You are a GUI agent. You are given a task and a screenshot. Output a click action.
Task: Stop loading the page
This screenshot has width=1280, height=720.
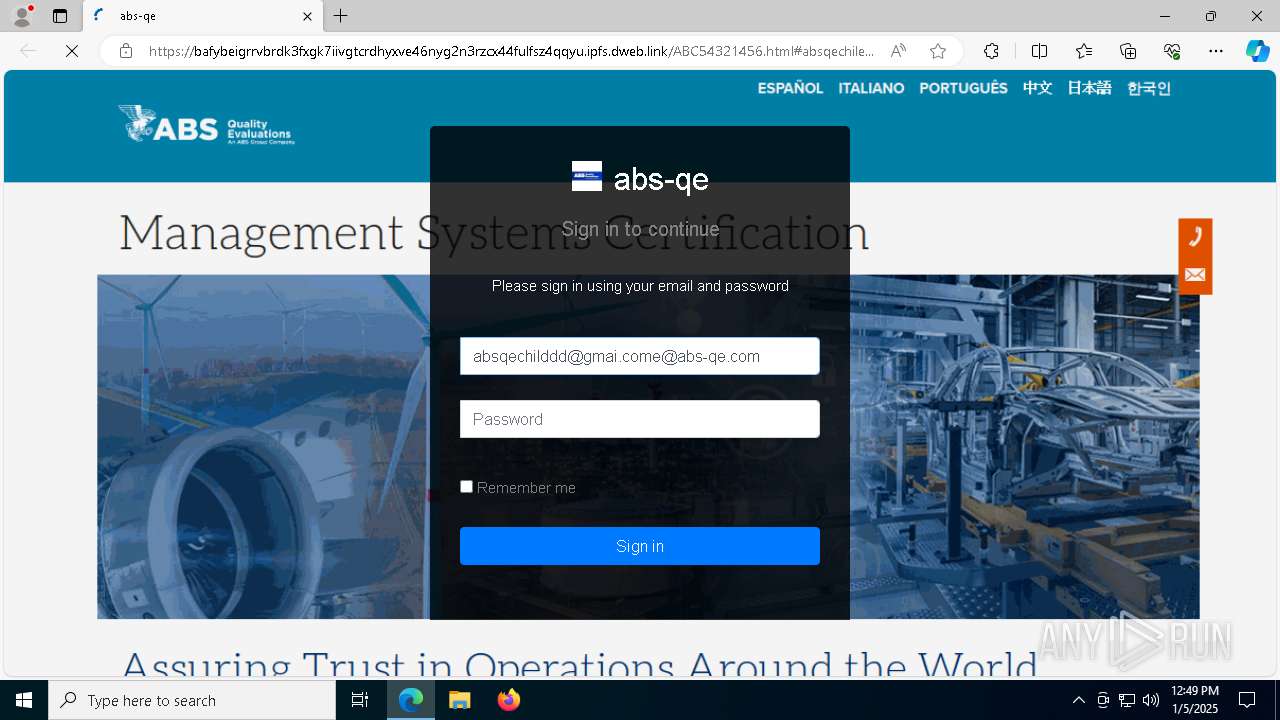tap(72, 51)
